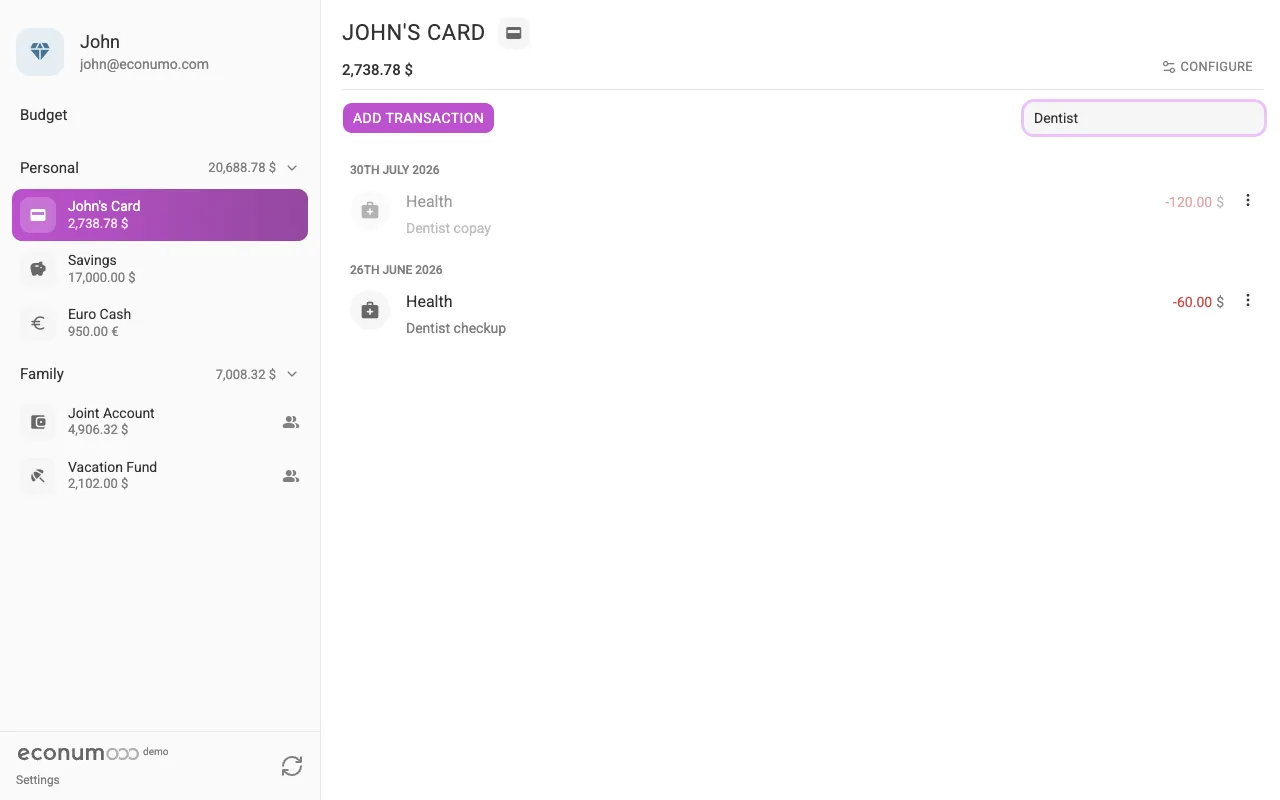
Task: Click the Health icon for Dentist copay
Action: coord(370,211)
